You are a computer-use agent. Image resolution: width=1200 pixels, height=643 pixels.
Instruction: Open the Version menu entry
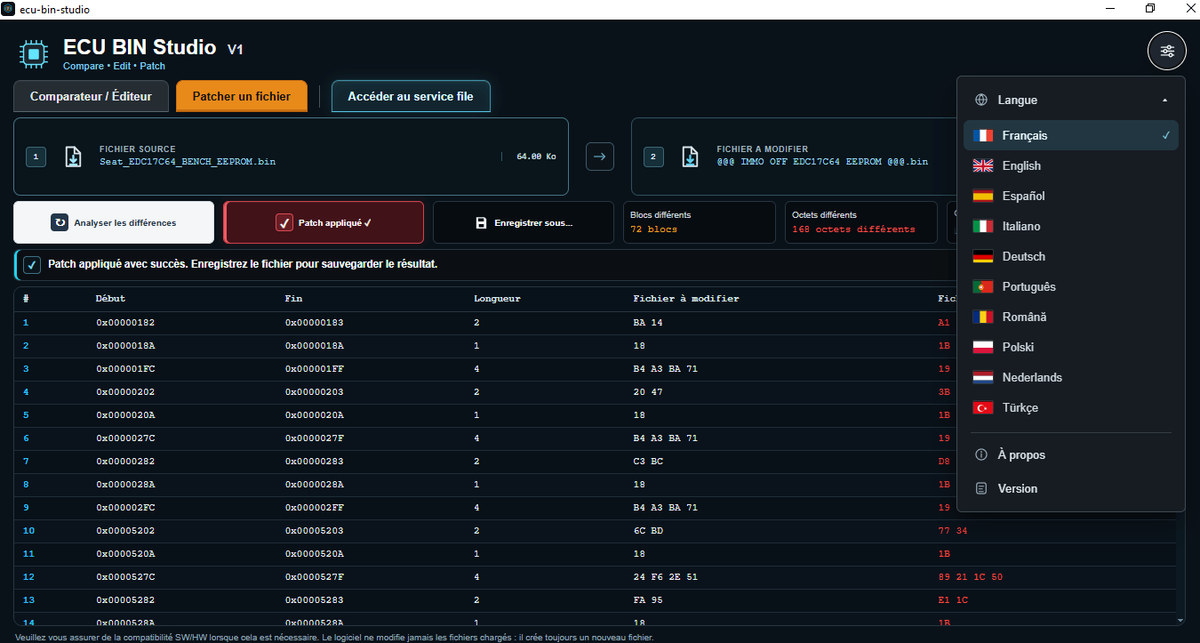[1071, 489]
